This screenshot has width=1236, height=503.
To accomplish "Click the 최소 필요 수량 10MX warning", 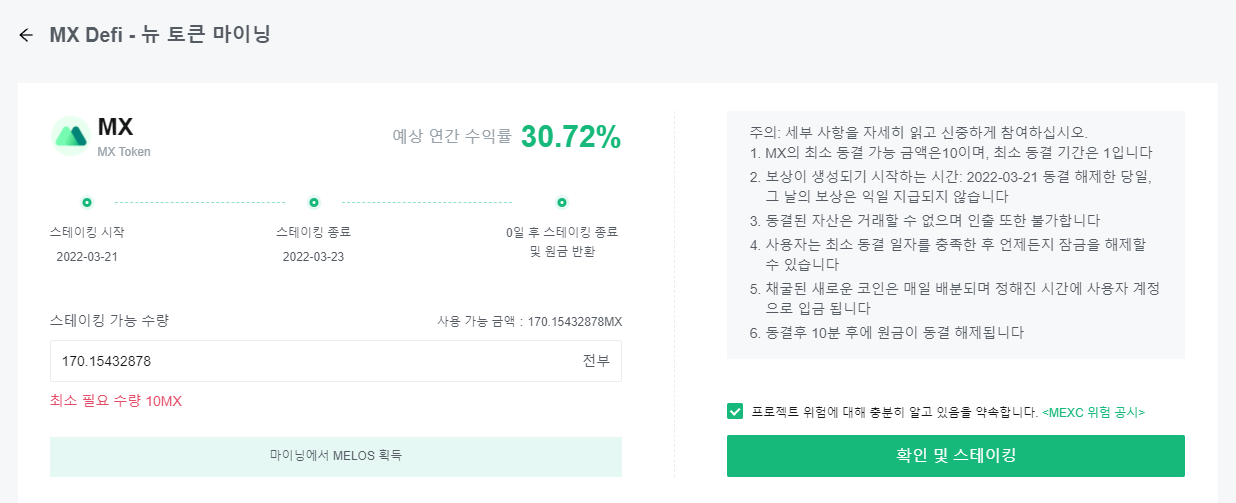I will coord(116,401).
